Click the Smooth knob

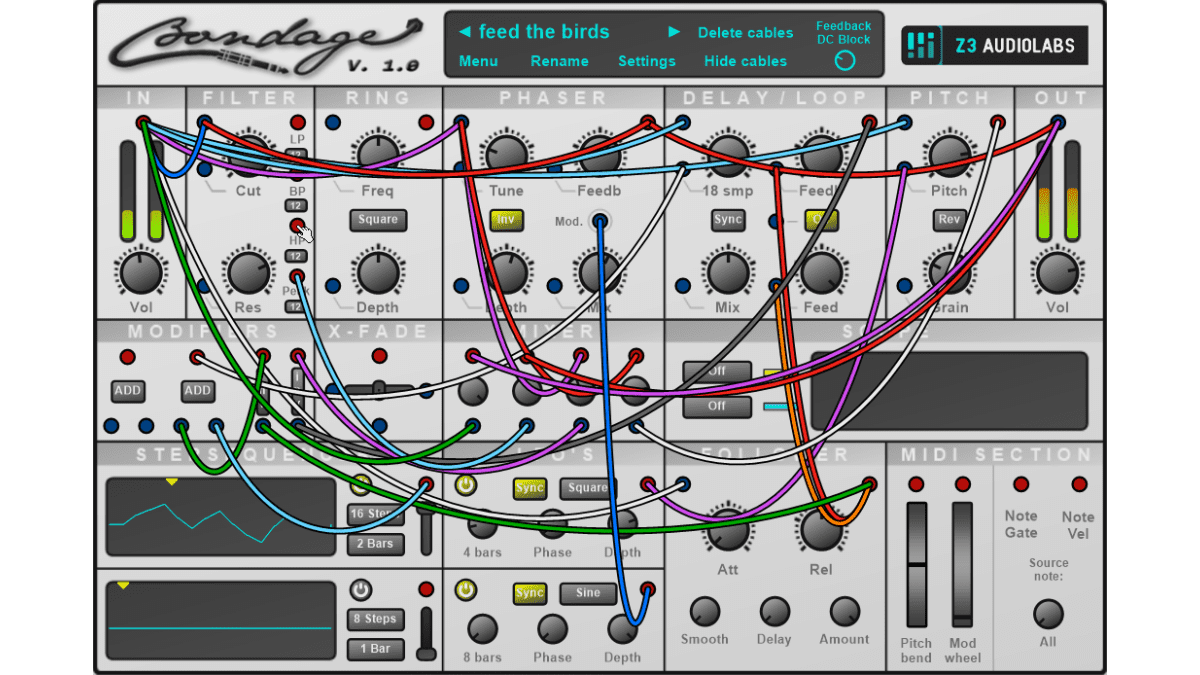[x=705, y=611]
